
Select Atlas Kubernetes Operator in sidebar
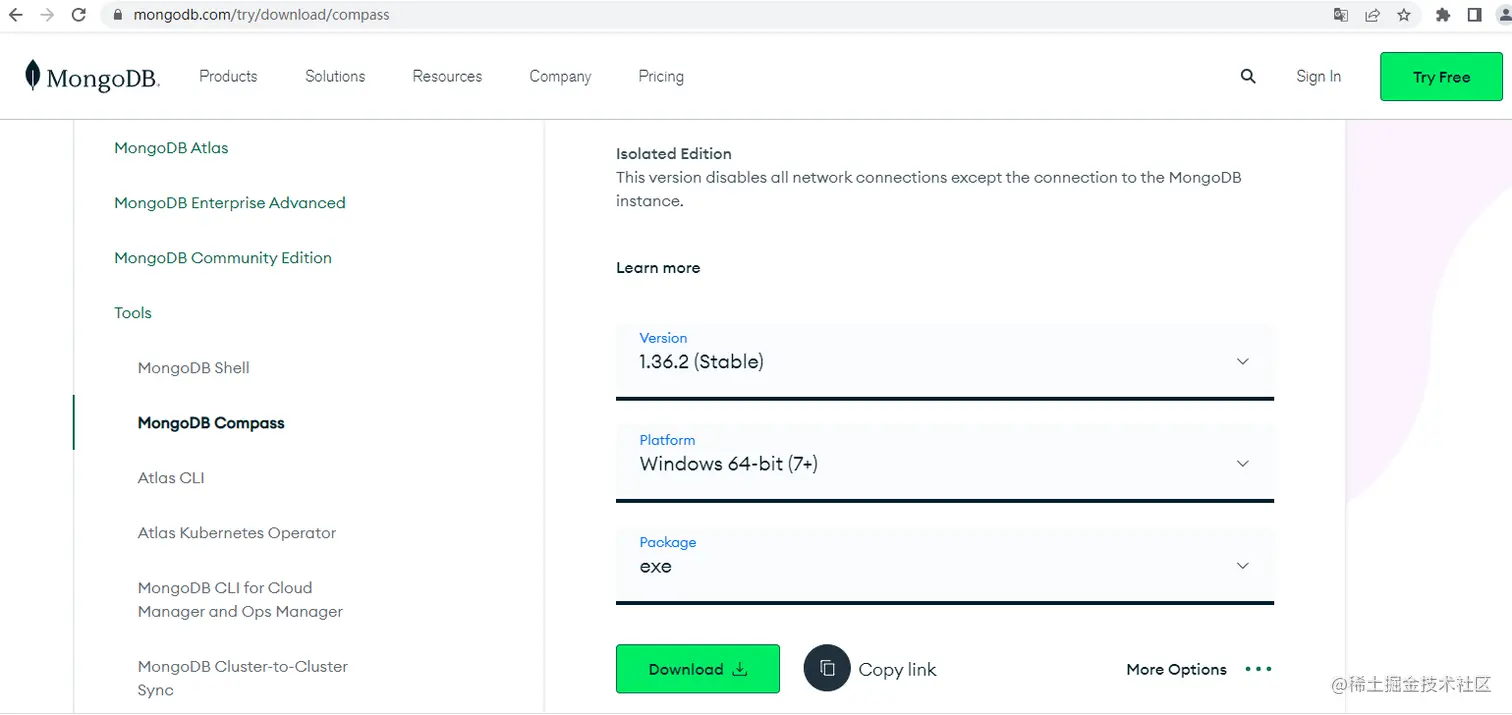237,533
